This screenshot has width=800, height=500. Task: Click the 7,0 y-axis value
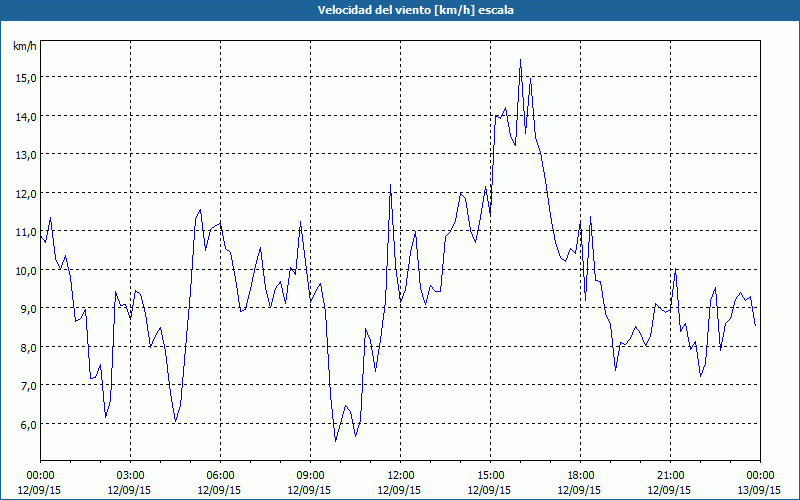(28, 386)
